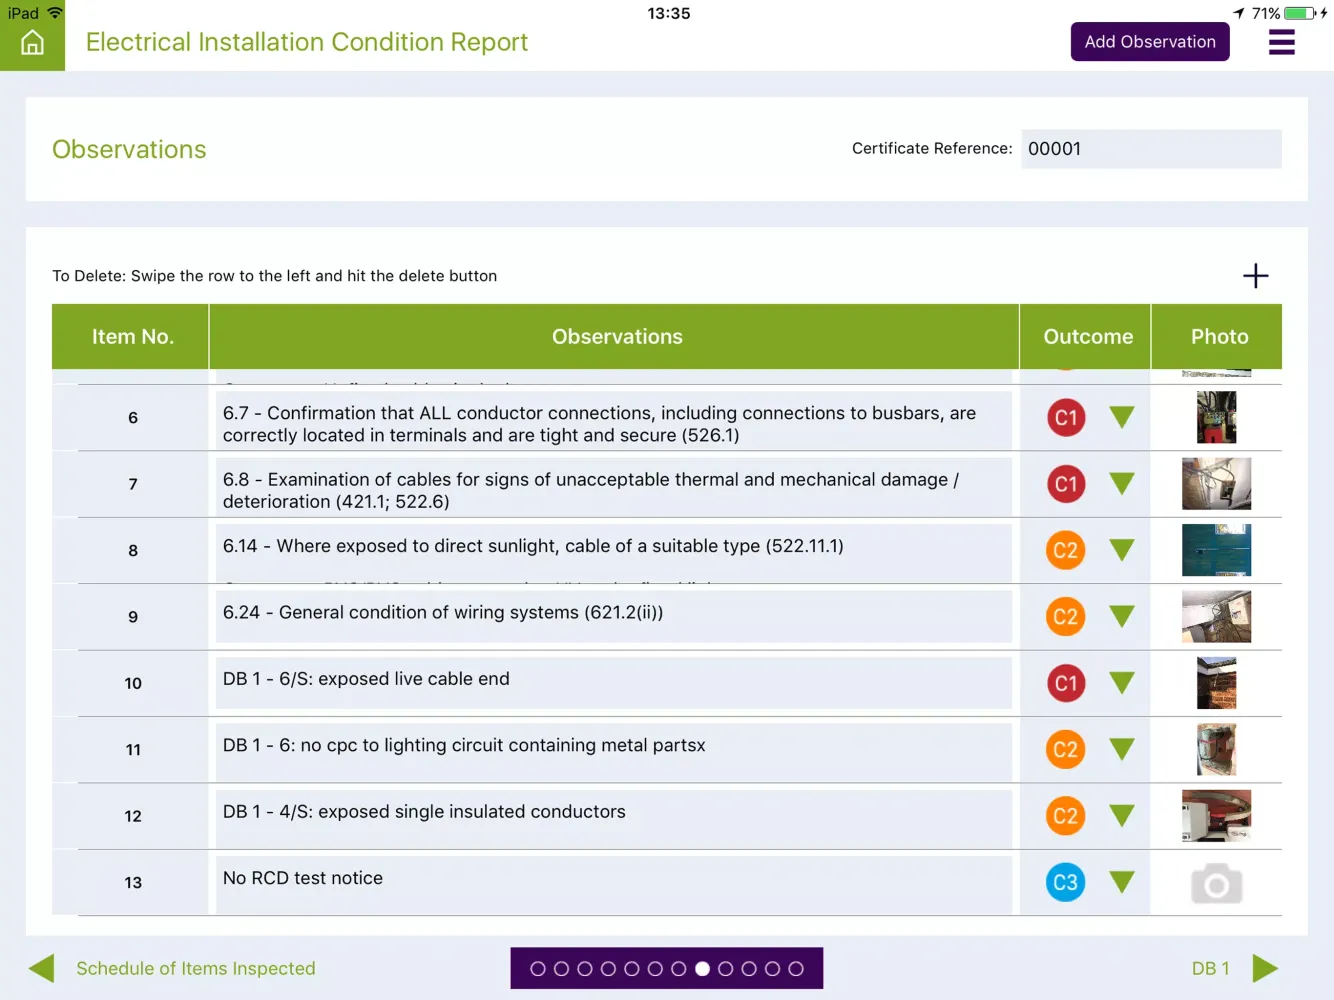Open outcome dropdown for item 10
This screenshot has width=1334, height=1000.
pos(1122,683)
